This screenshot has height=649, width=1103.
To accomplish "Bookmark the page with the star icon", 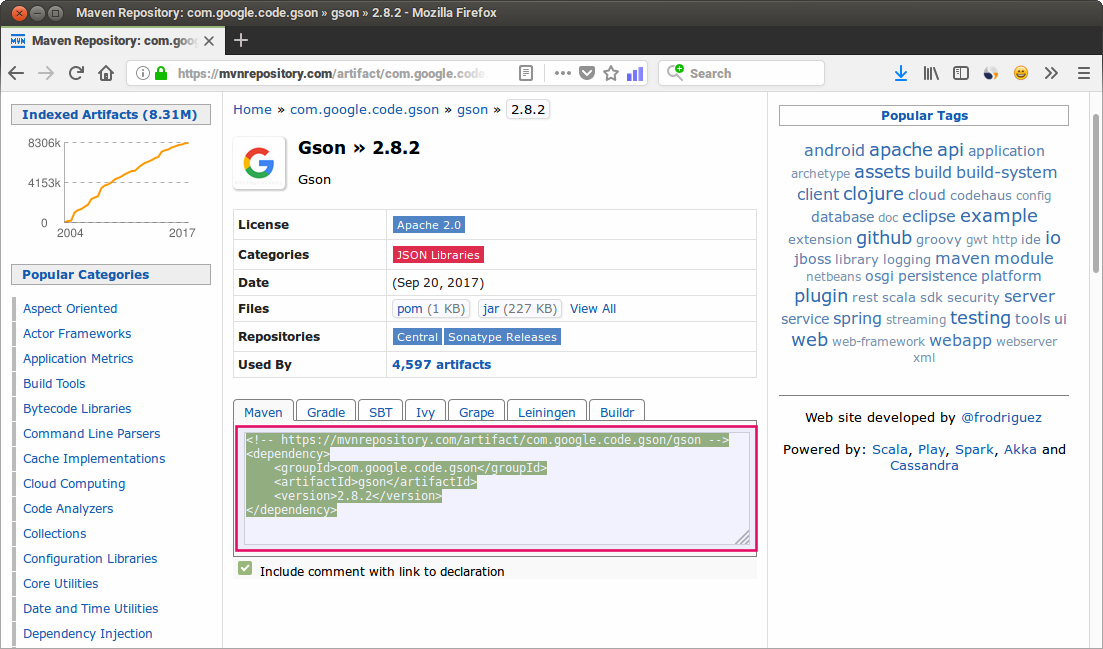I will 611,73.
